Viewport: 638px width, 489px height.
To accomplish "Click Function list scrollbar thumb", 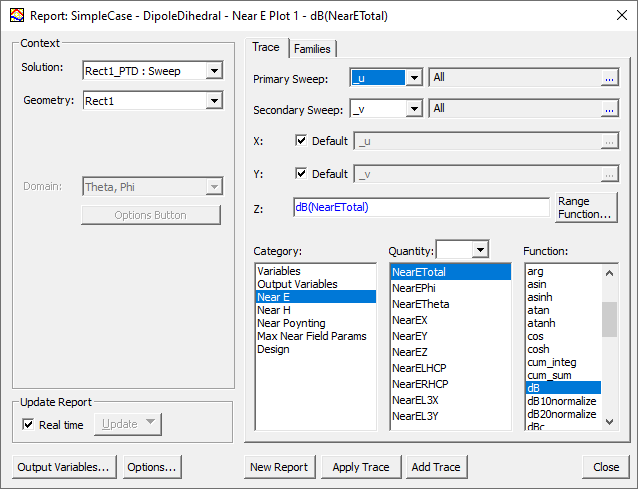I will 609,319.
